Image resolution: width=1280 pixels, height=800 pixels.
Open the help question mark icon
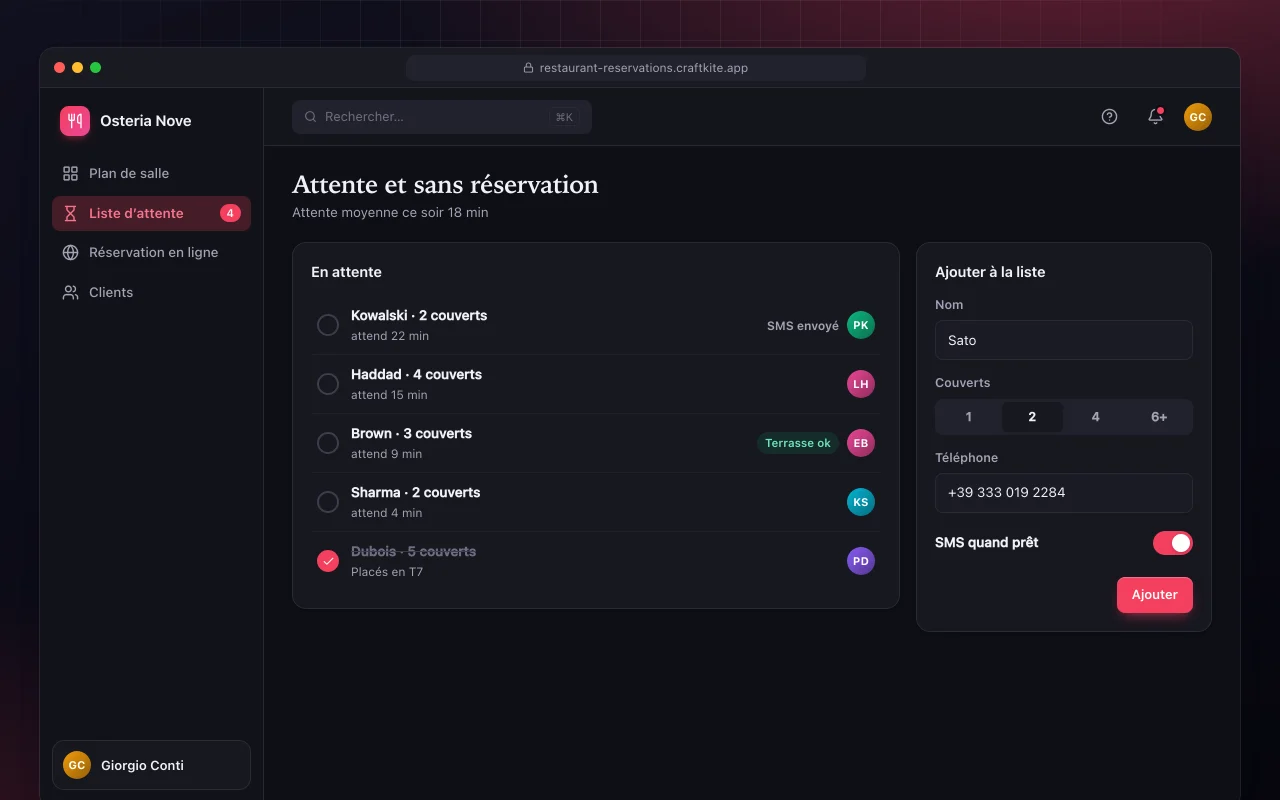[x=1109, y=117]
